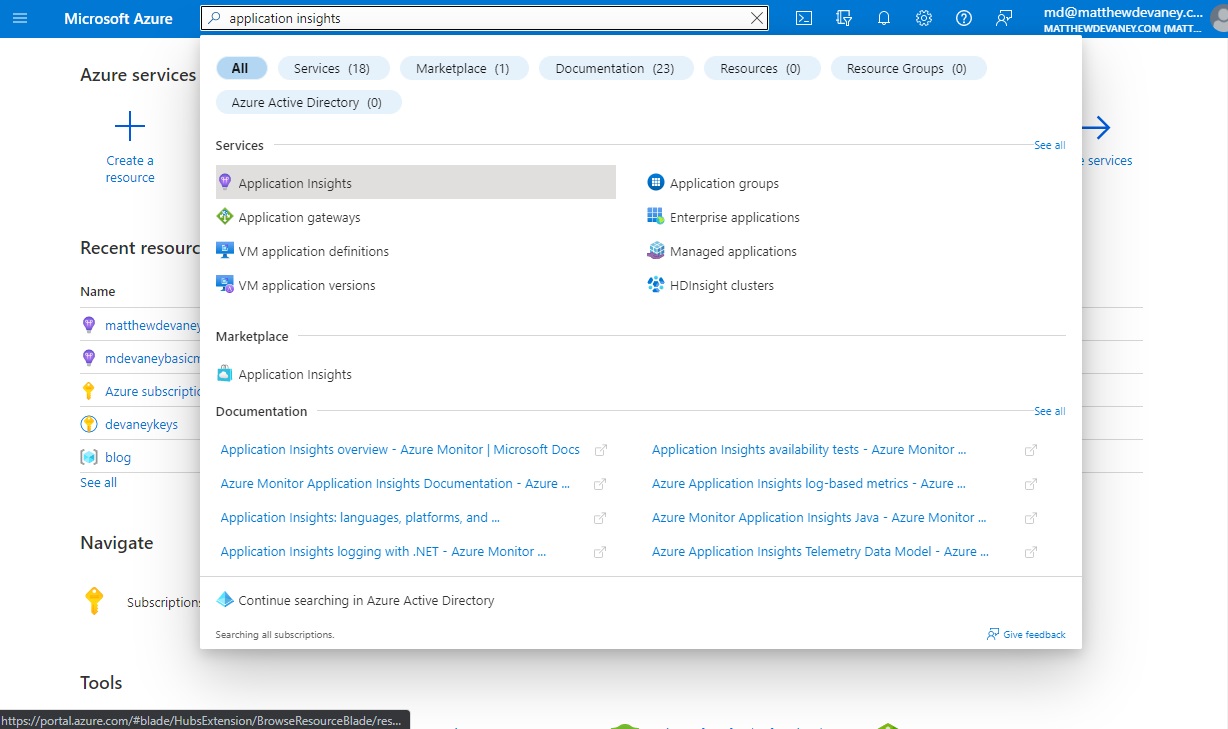The width and height of the screenshot is (1228, 729).
Task: Filter results by Resource Groups (0)
Action: (x=906, y=68)
